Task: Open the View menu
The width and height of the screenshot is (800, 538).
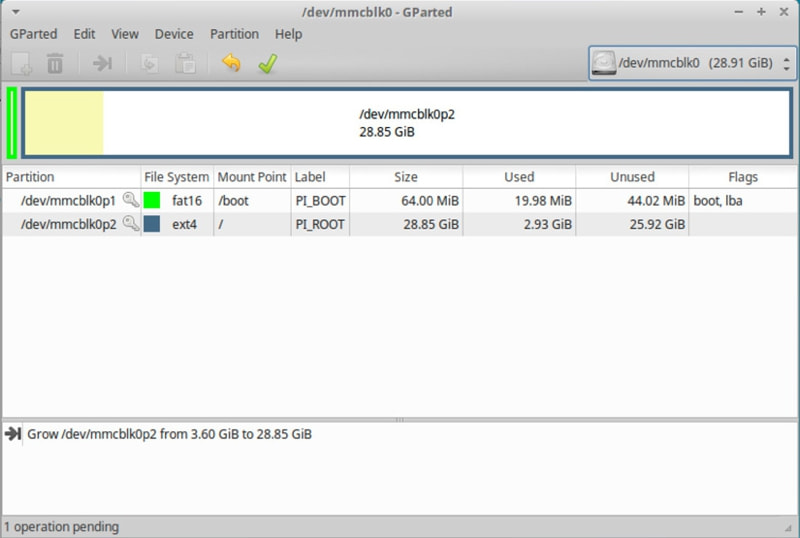Action: pos(125,34)
